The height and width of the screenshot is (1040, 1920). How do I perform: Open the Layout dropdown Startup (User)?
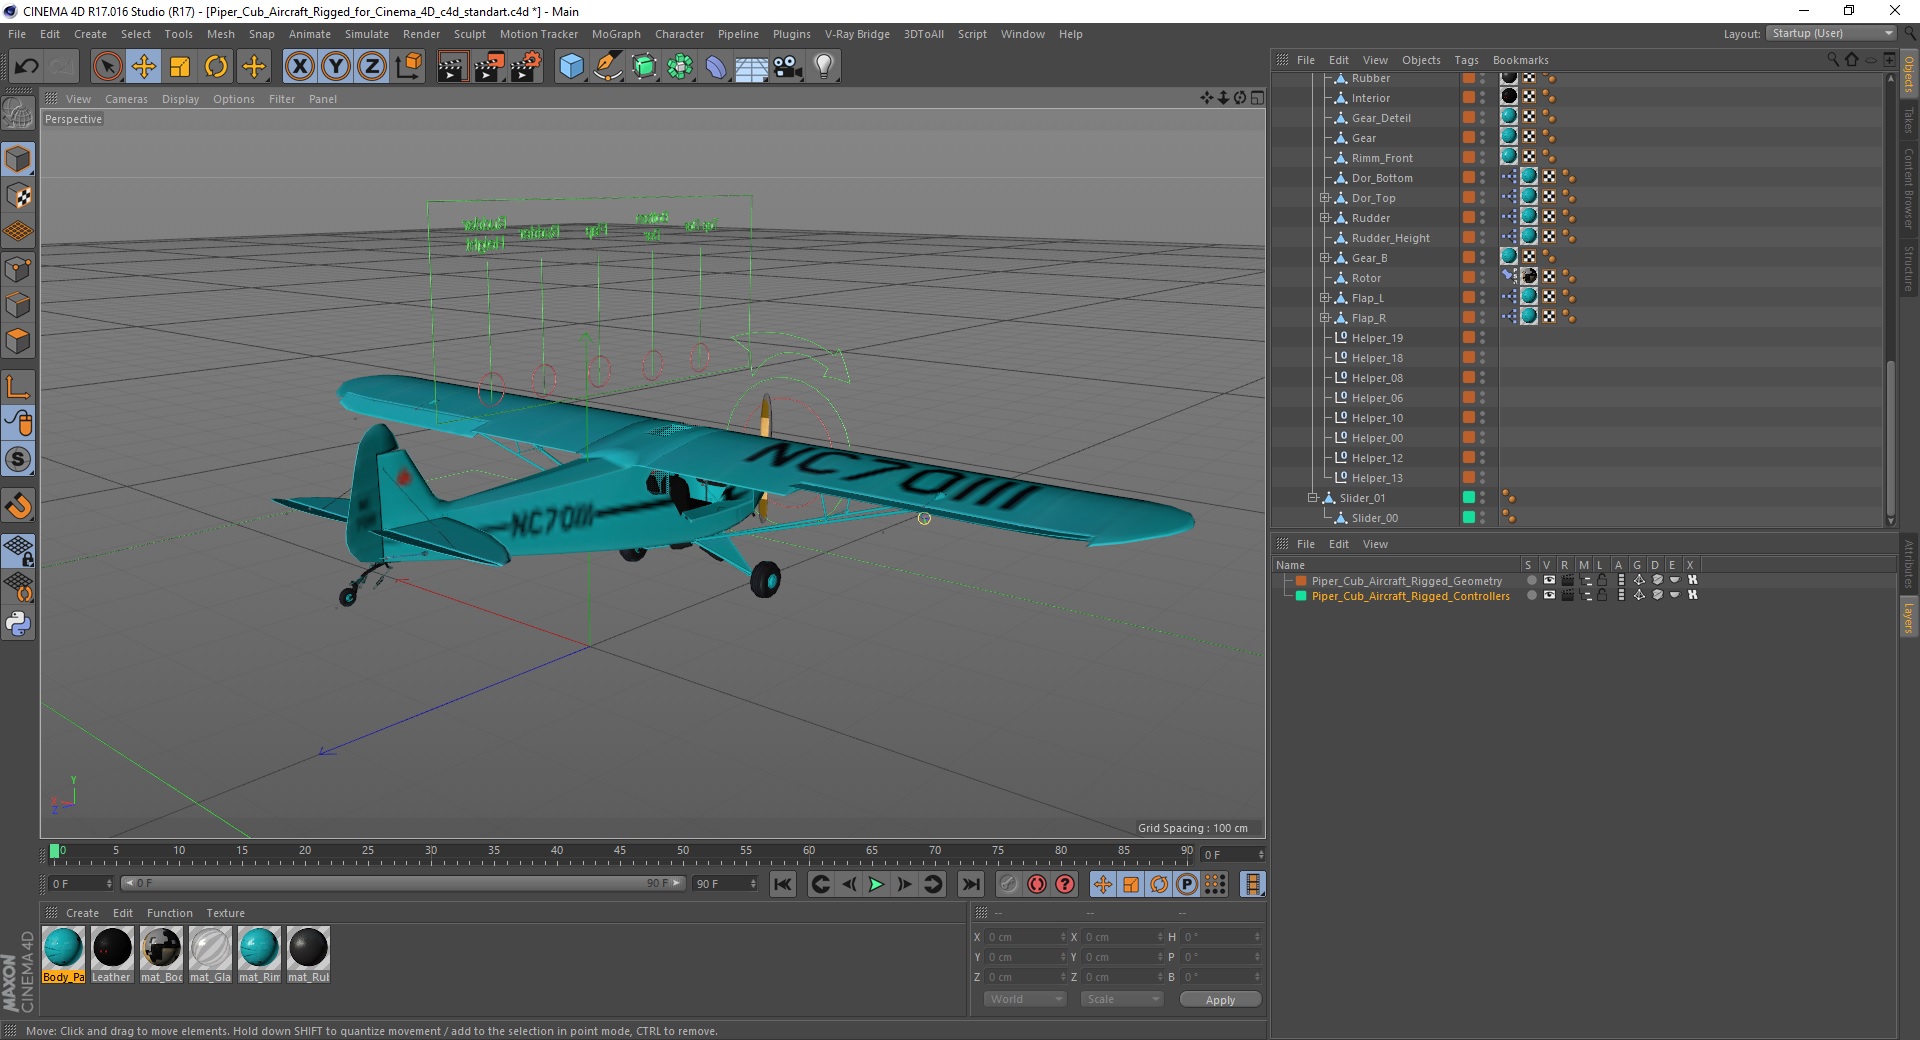(1831, 33)
